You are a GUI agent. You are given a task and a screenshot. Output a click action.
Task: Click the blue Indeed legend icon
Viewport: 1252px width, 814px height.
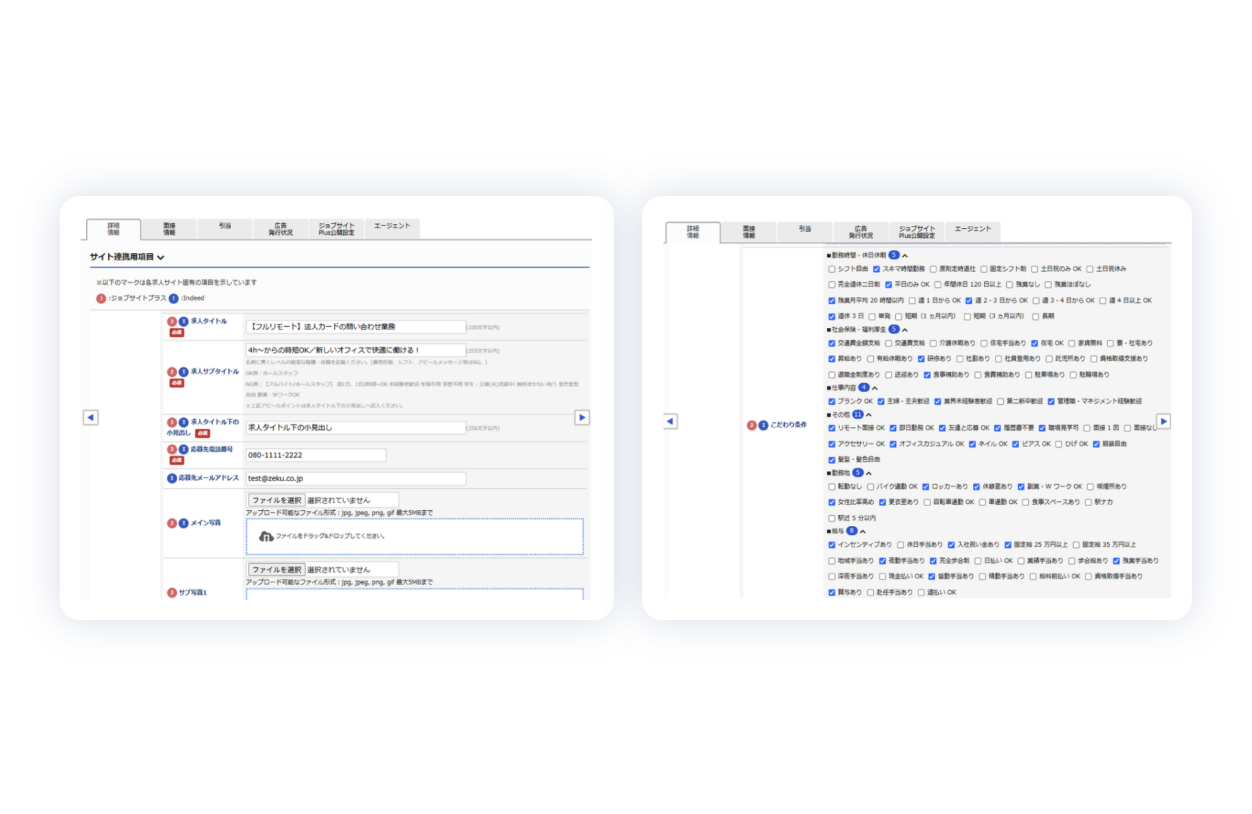(x=174, y=297)
